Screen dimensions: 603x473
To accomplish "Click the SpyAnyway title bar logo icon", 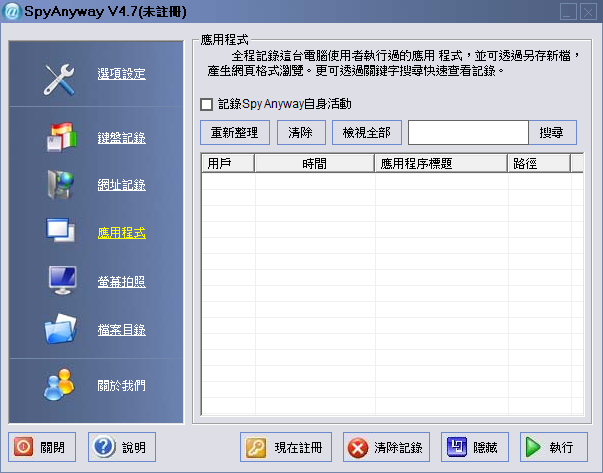I will point(12,11).
